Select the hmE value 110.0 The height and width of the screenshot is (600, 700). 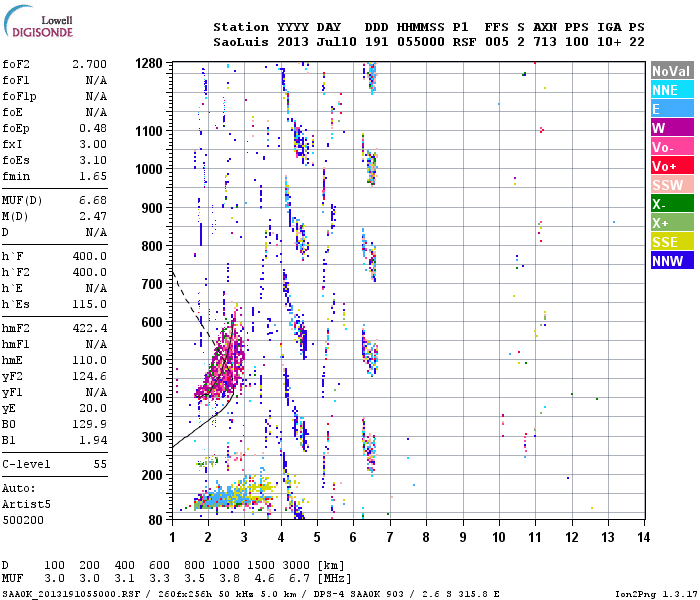tap(89, 360)
